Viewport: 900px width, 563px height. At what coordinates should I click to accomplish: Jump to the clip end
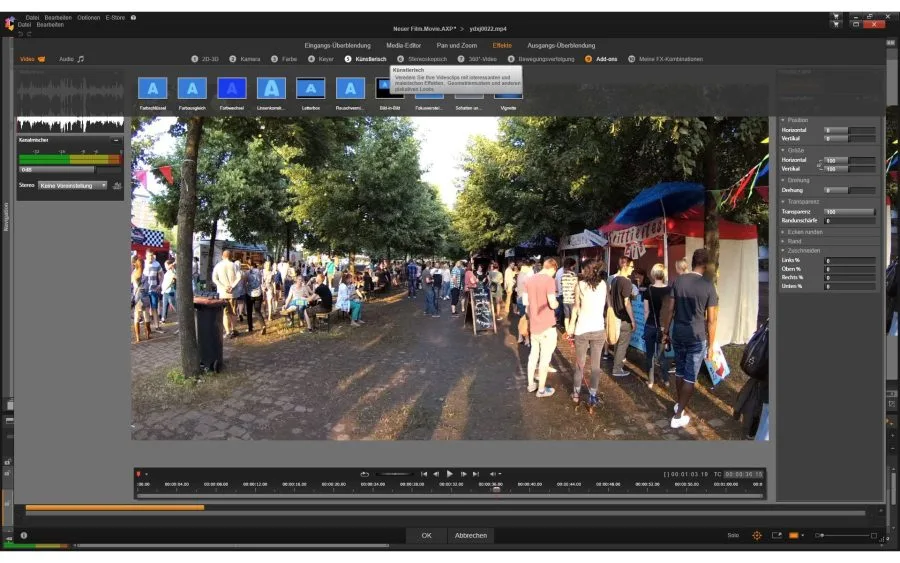click(x=476, y=474)
